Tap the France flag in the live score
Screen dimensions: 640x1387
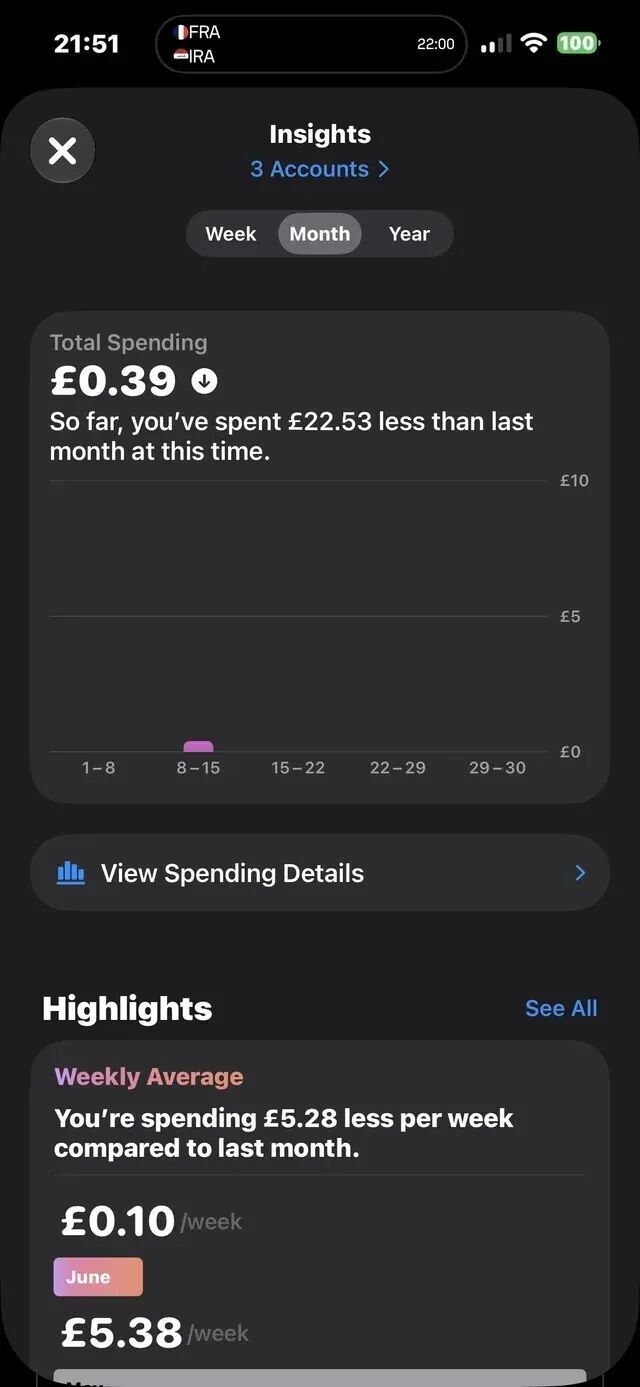[x=181, y=32]
